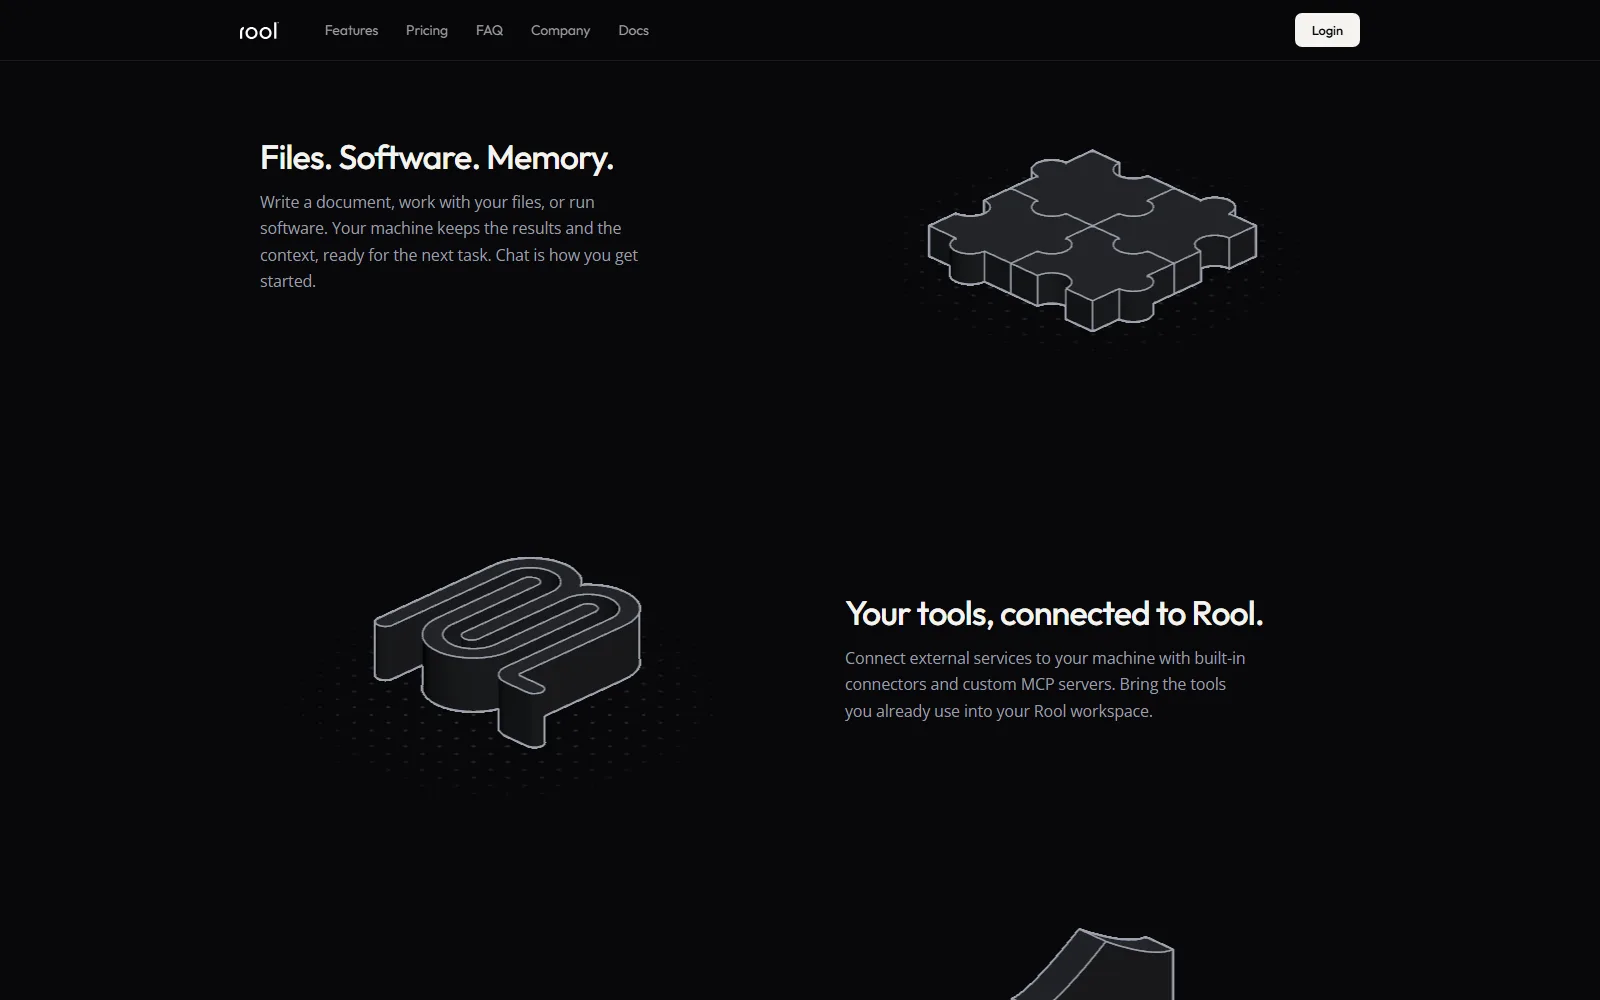Click the 'Your tools, connected to Rool.' heading
The width and height of the screenshot is (1600, 1000).
click(1054, 614)
